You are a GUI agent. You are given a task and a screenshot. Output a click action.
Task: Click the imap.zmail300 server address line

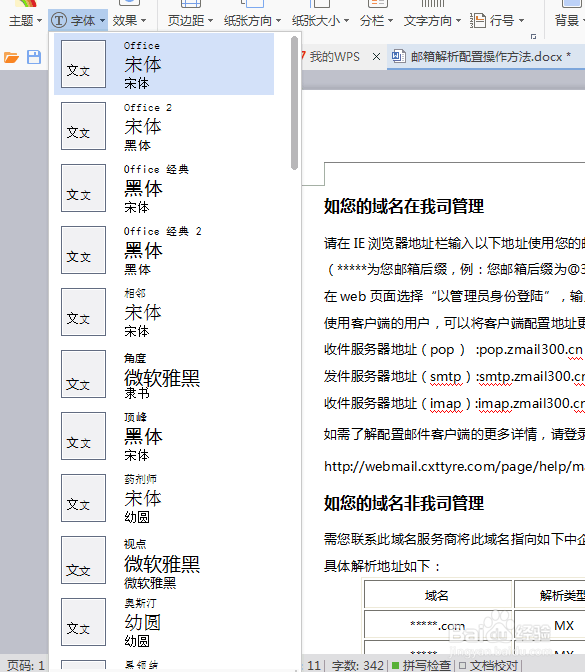(x=454, y=403)
